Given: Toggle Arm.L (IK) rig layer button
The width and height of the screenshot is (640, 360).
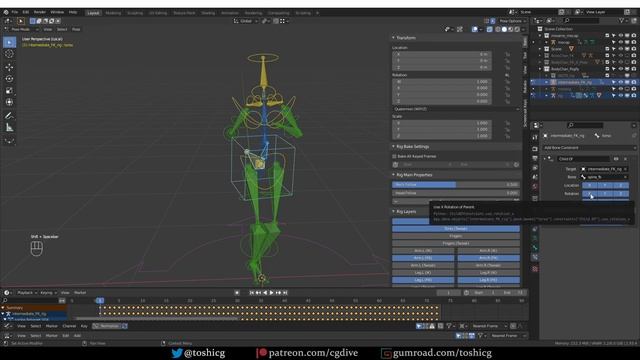Looking at the screenshot, I should pyautogui.click(x=423, y=251).
